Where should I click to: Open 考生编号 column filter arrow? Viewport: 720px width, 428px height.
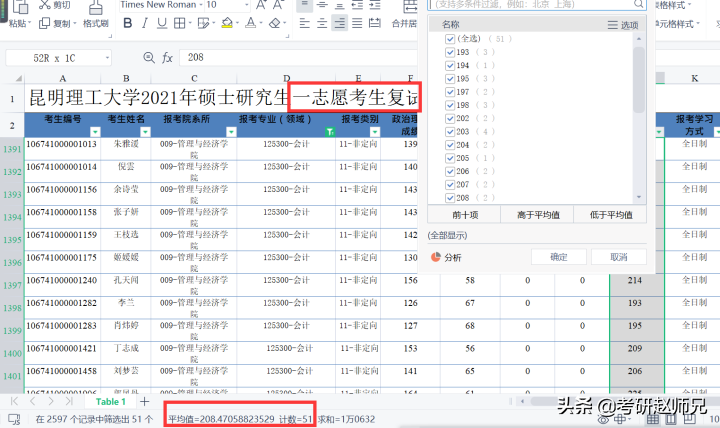[95, 132]
